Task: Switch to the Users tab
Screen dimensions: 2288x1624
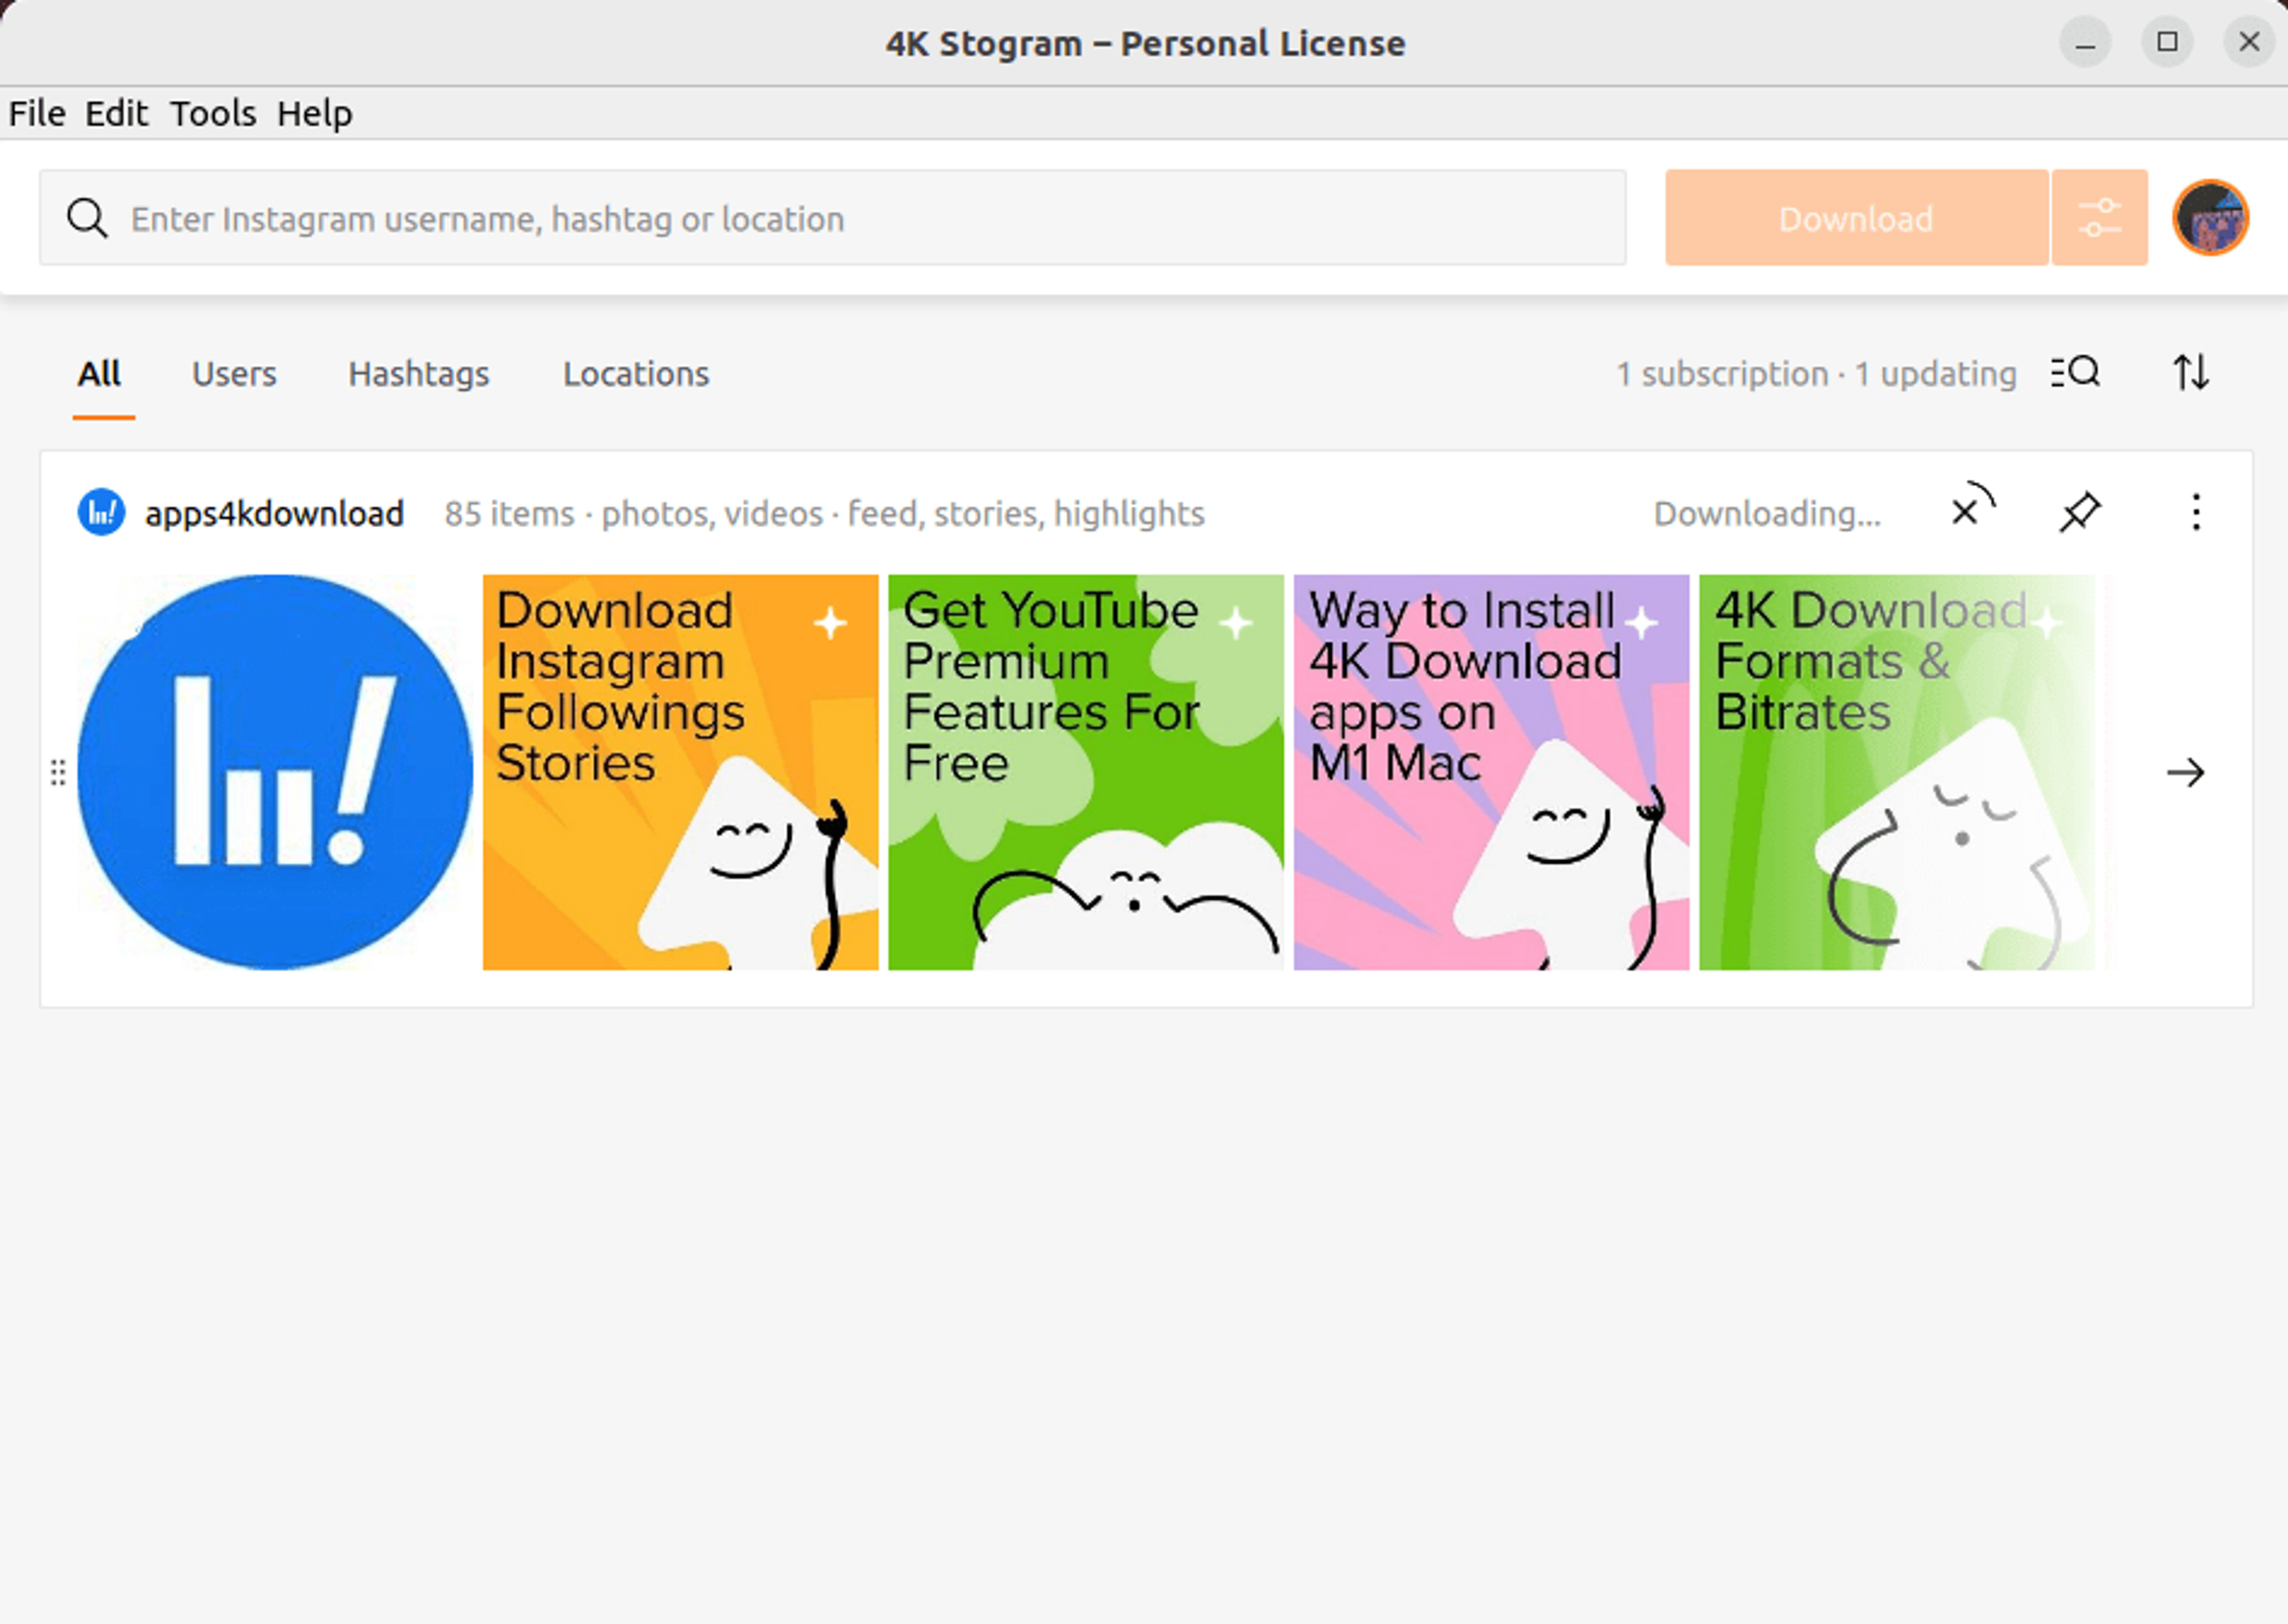Action: pyautogui.click(x=234, y=374)
